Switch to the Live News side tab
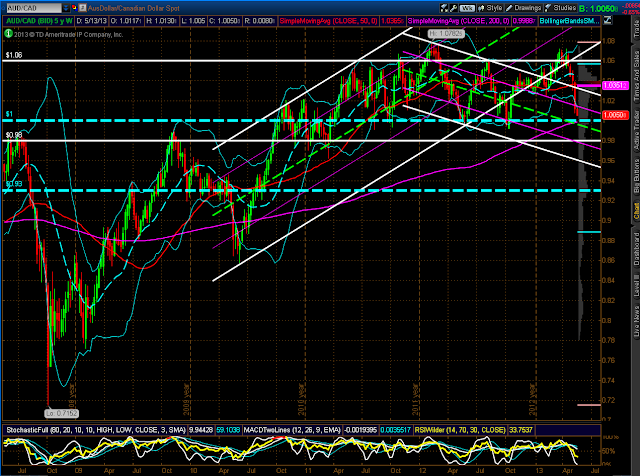 tap(636, 322)
